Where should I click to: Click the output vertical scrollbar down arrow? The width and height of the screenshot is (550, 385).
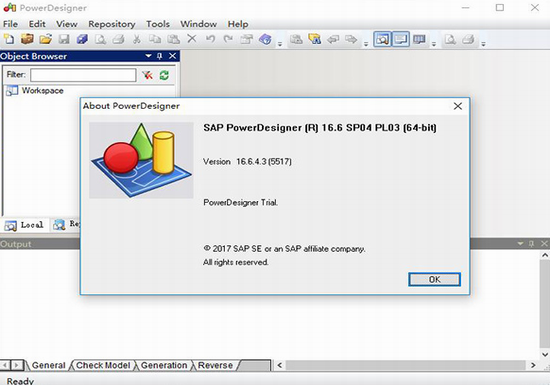coord(545,355)
